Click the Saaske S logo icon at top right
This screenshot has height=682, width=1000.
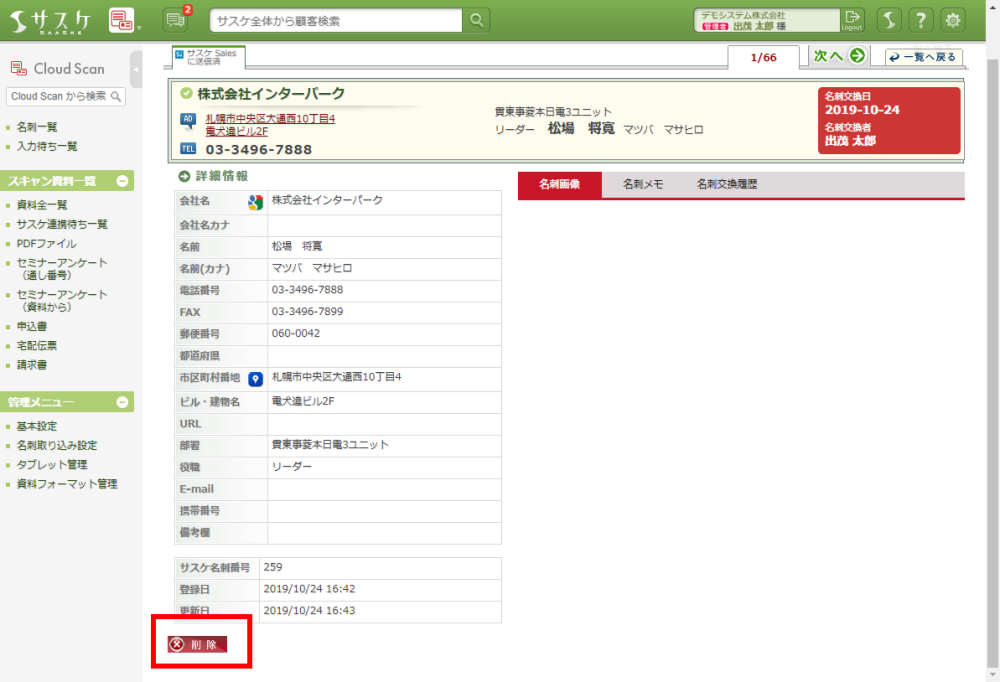890,20
